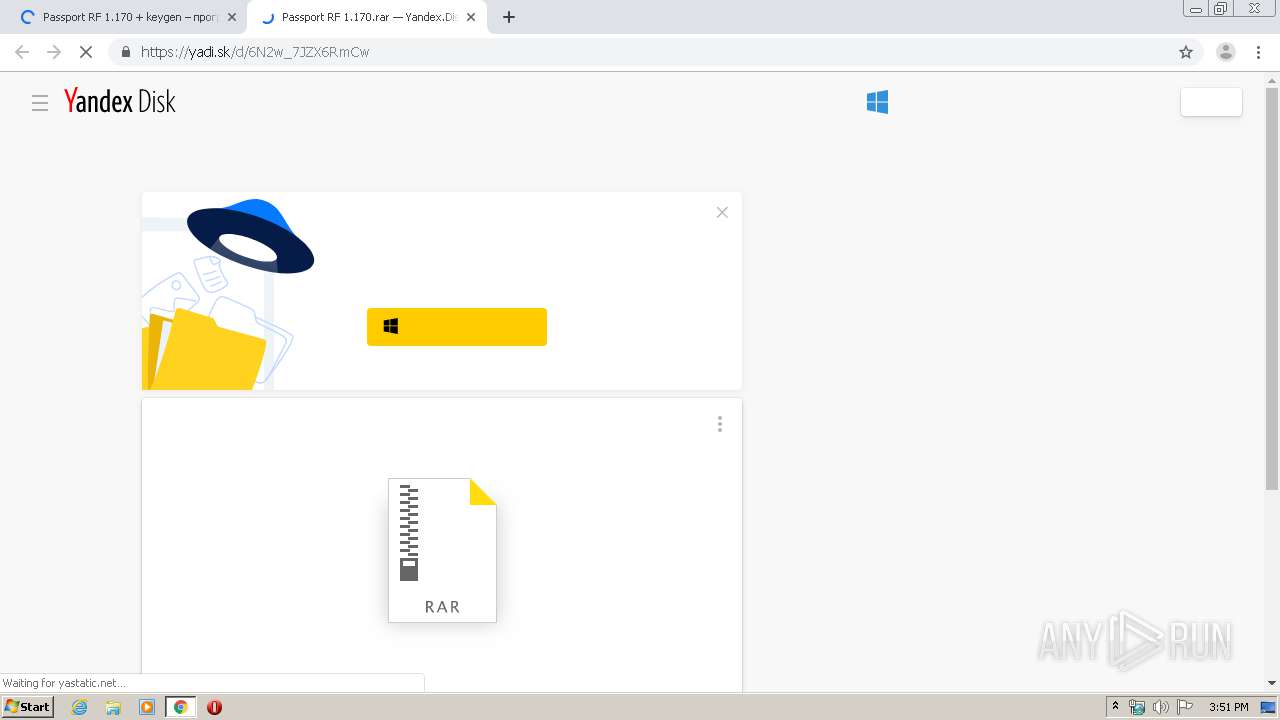Open the media player taskbar icon

tap(147, 707)
